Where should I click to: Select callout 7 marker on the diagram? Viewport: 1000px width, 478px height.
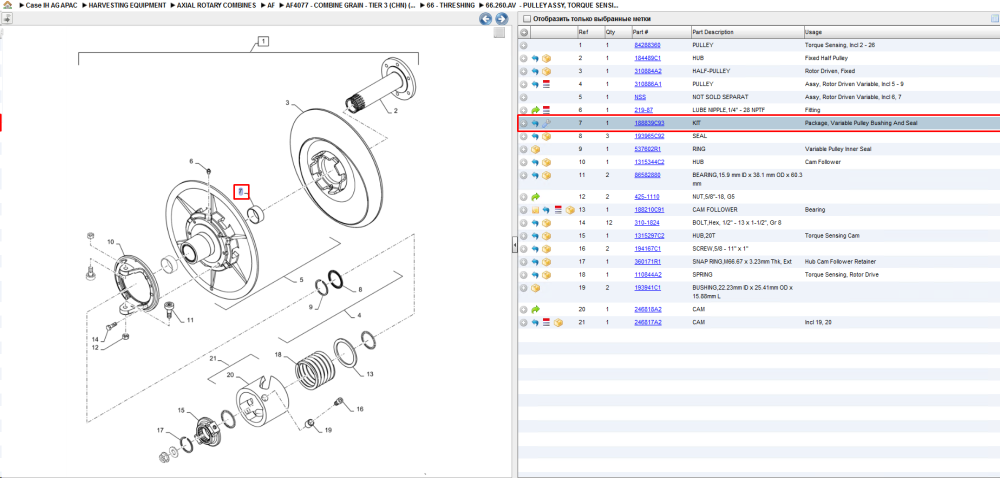[240, 192]
